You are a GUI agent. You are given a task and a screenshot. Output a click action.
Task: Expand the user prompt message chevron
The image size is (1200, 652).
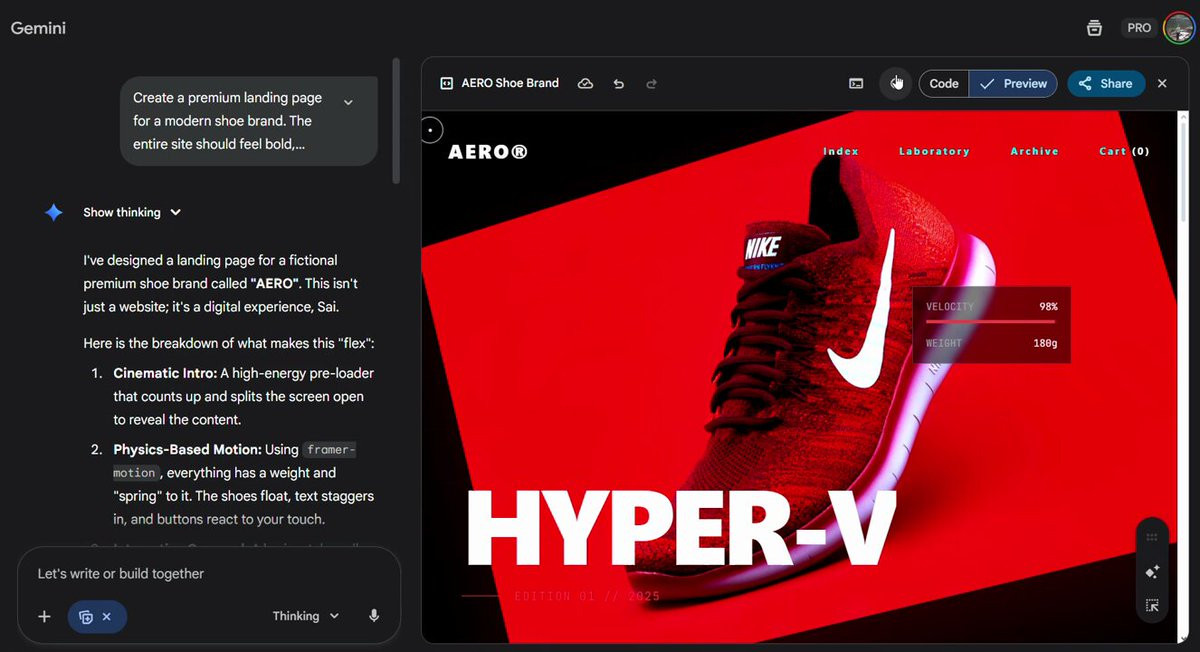(x=348, y=102)
